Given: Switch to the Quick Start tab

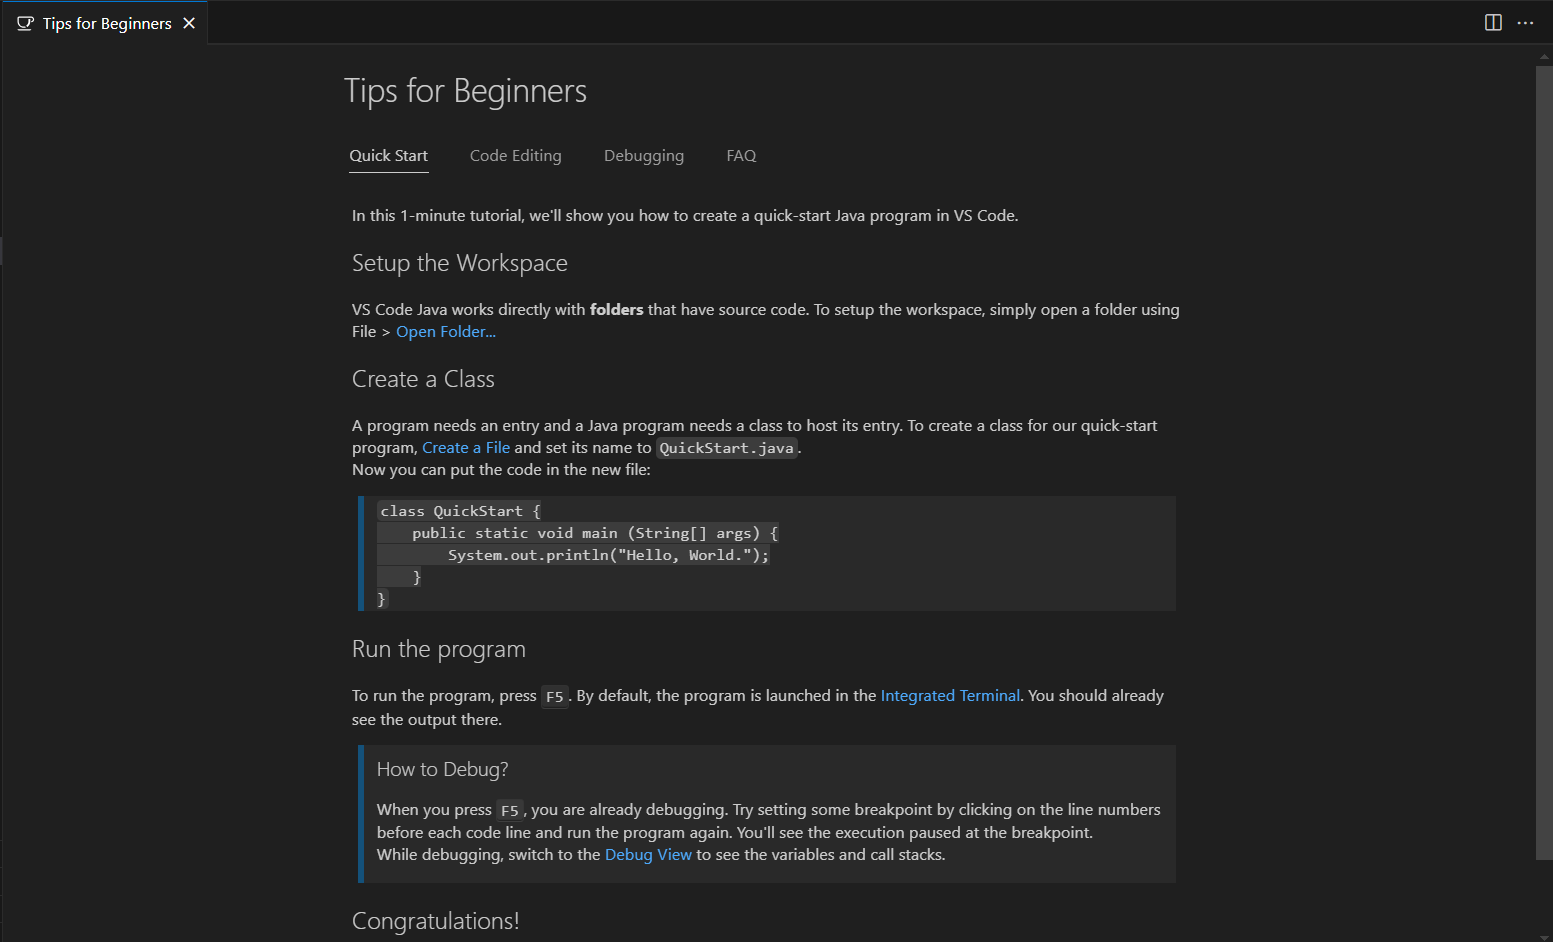Looking at the screenshot, I should [x=389, y=155].
